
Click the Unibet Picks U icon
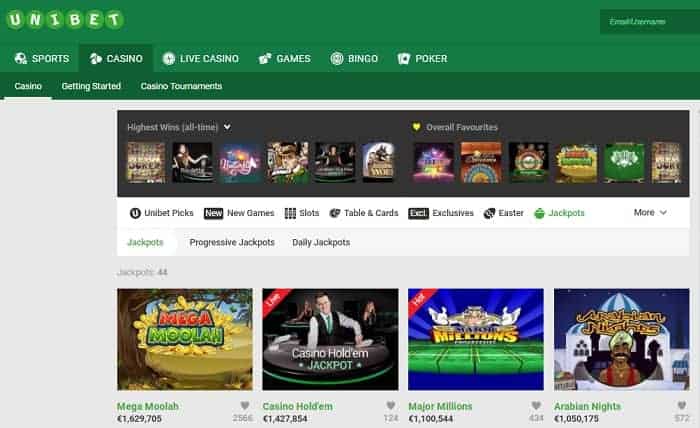(x=135, y=213)
